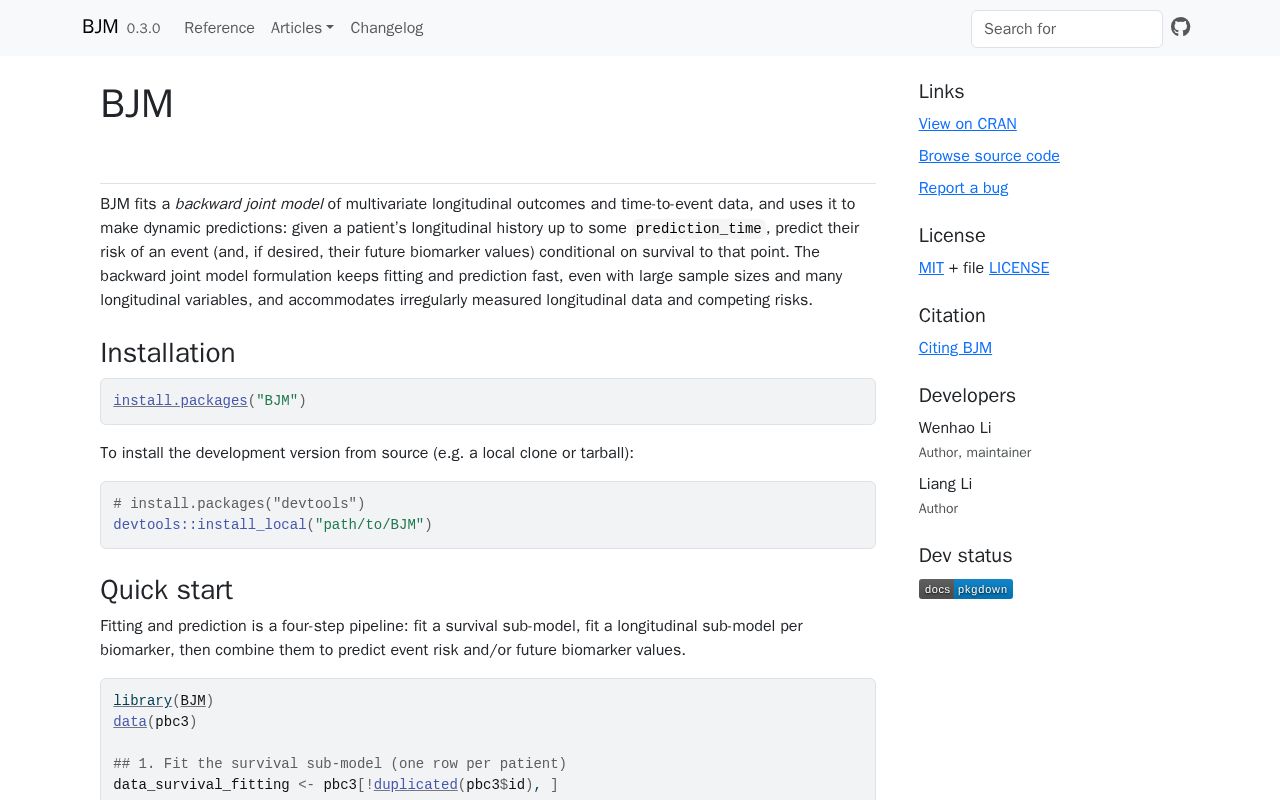Image resolution: width=1280 pixels, height=800 pixels.
Task: Expand the Articles dropdown menu
Action: click(302, 28)
